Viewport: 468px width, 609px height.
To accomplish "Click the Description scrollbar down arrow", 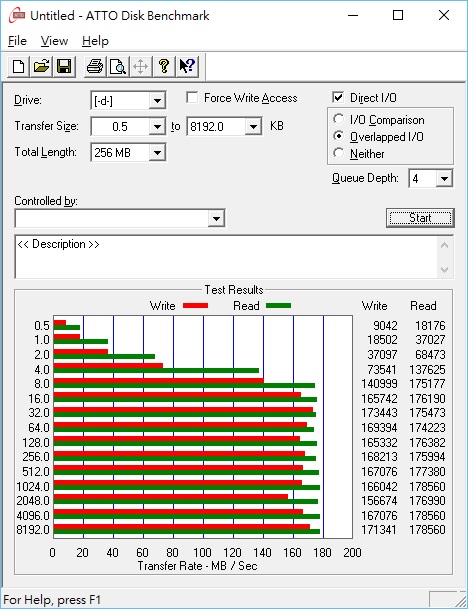I will pyautogui.click(x=445, y=269).
